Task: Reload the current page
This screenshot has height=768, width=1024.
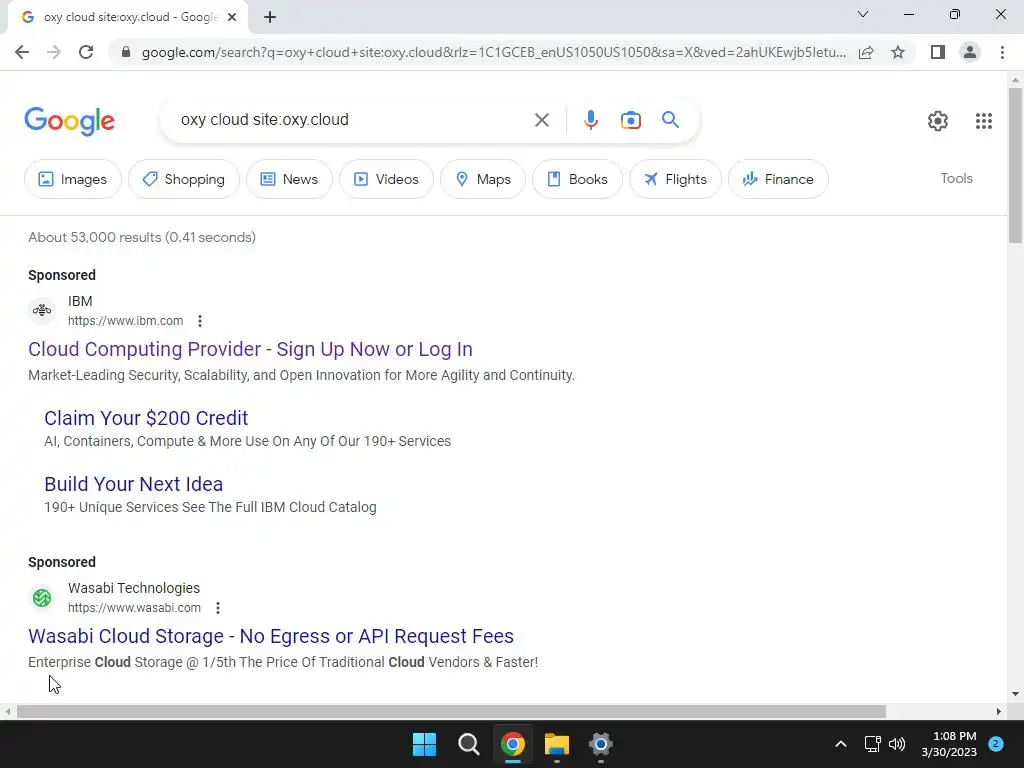Action: [x=86, y=52]
